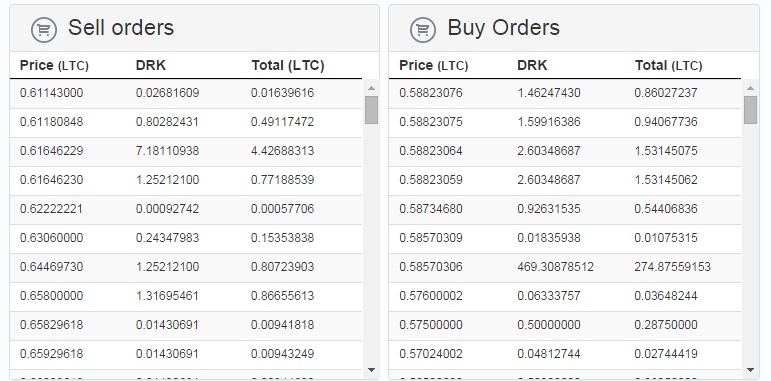The width and height of the screenshot is (771, 381).
Task: Select sell order priced 0.65800000
Action: click(186, 296)
